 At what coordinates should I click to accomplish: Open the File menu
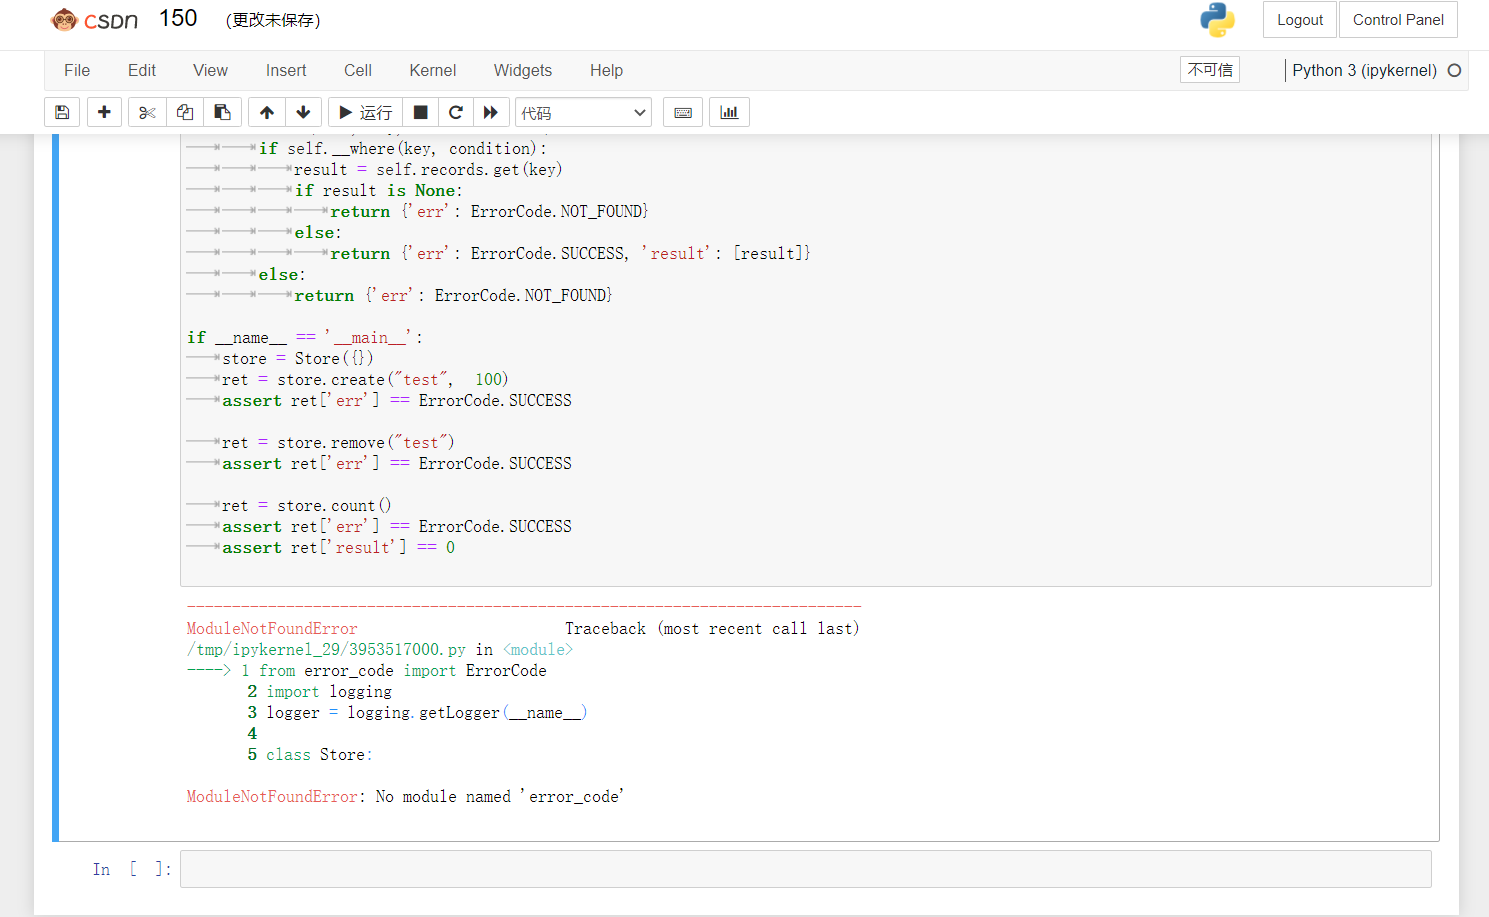pos(77,70)
